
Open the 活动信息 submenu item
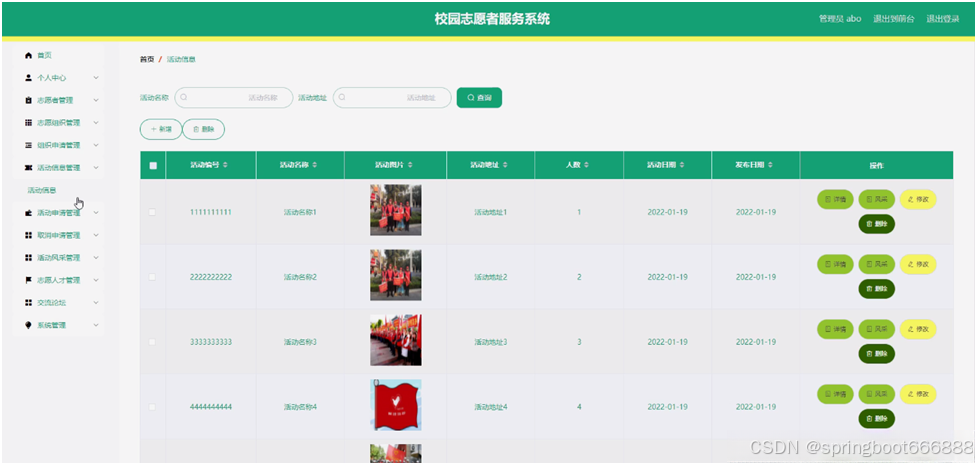pyautogui.click(x=42, y=190)
